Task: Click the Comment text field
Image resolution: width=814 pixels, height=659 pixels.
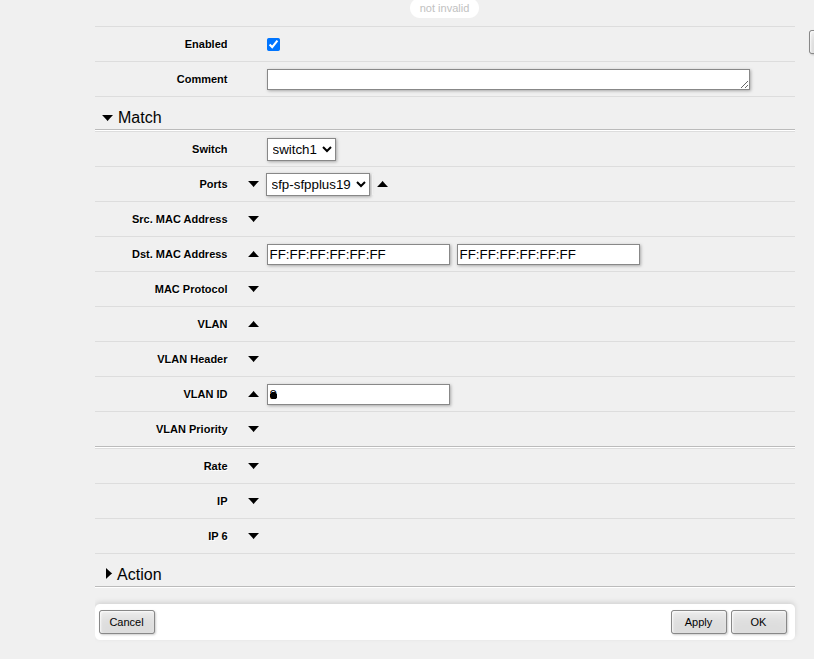Action: click(x=507, y=80)
